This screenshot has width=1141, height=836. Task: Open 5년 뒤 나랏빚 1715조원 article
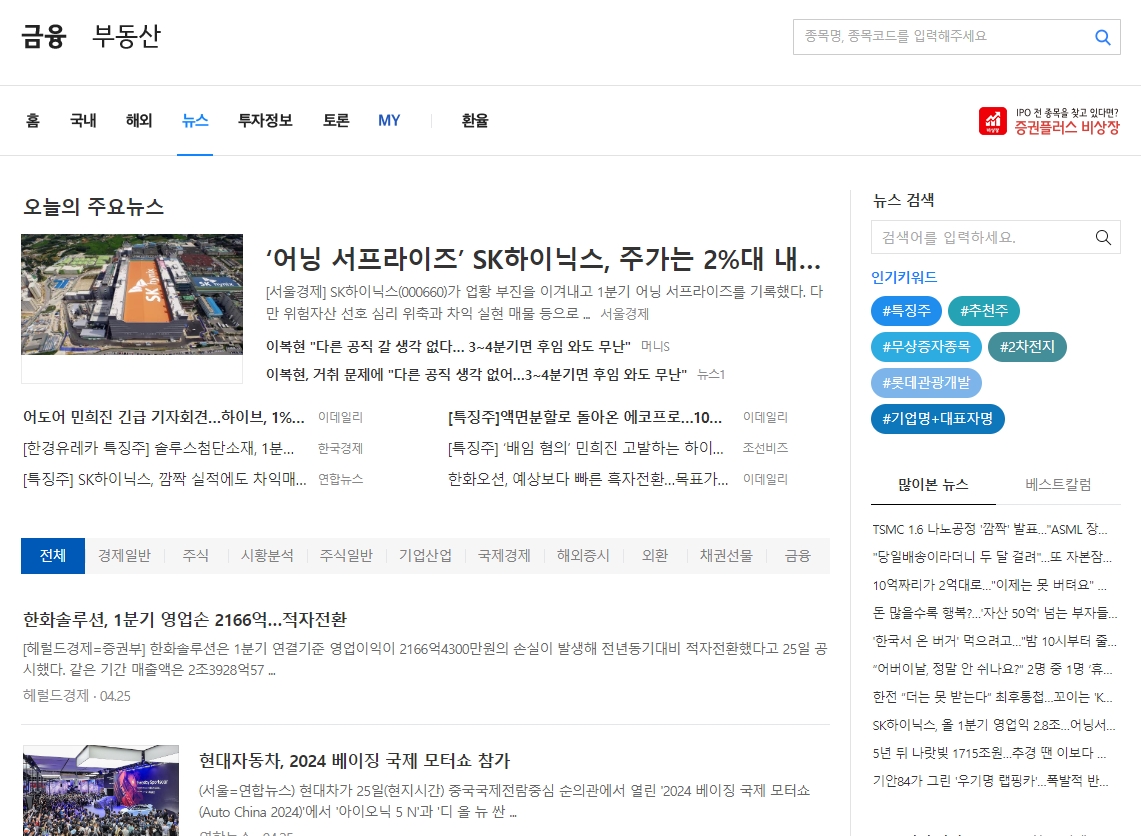pos(990,754)
